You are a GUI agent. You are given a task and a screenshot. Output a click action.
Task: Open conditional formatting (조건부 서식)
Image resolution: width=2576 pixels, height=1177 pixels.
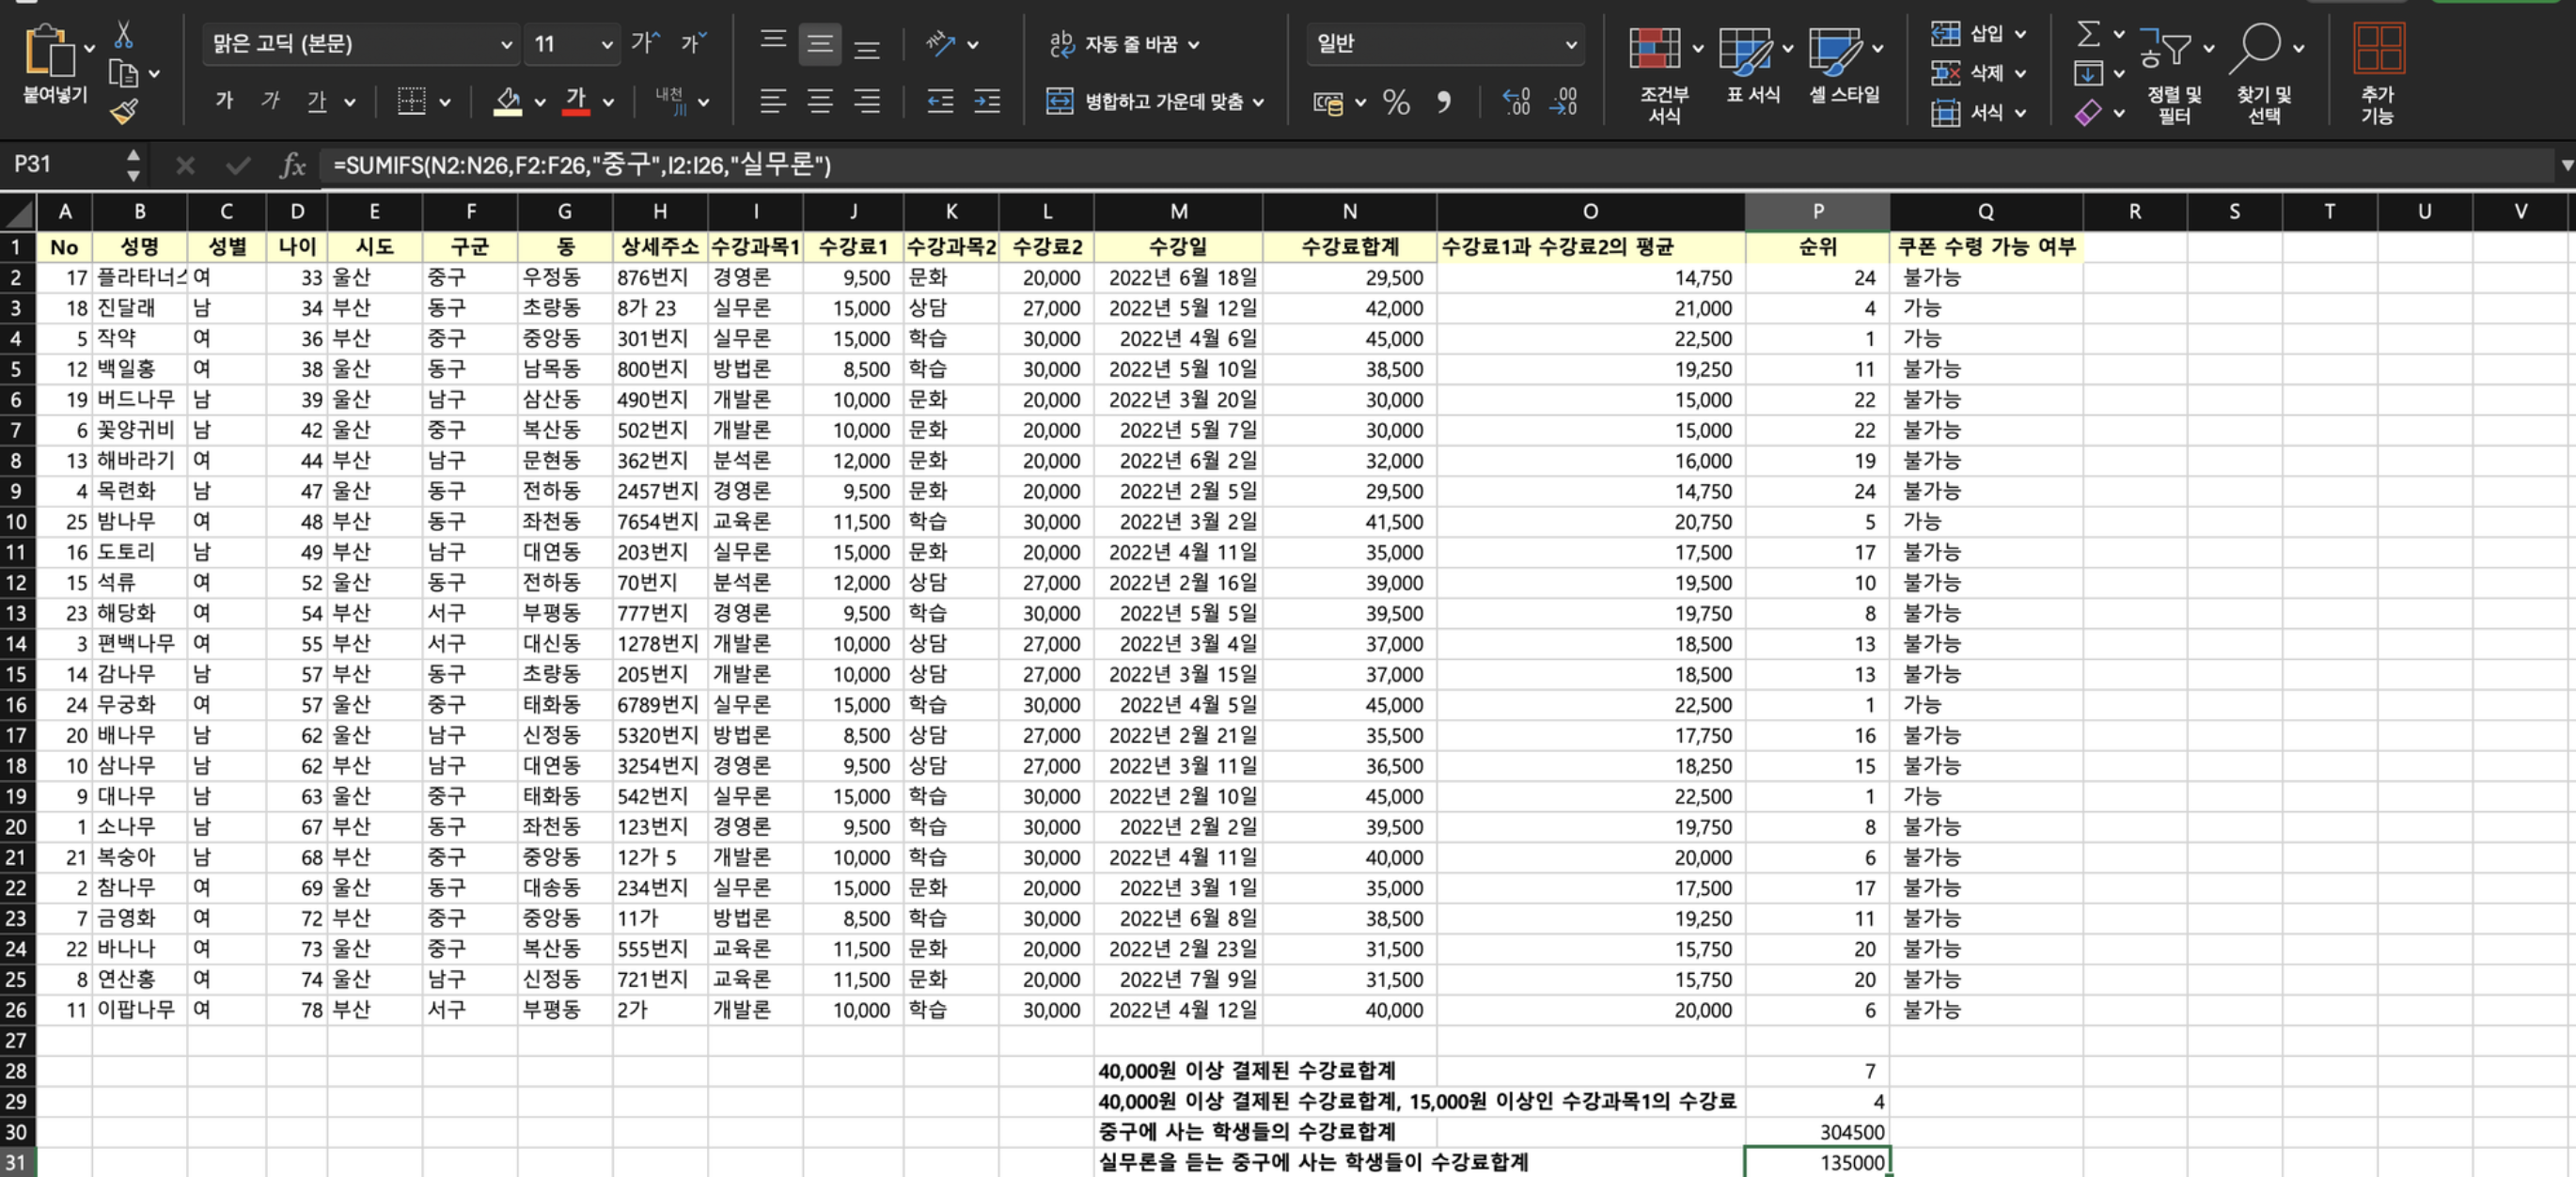click(1655, 50)
